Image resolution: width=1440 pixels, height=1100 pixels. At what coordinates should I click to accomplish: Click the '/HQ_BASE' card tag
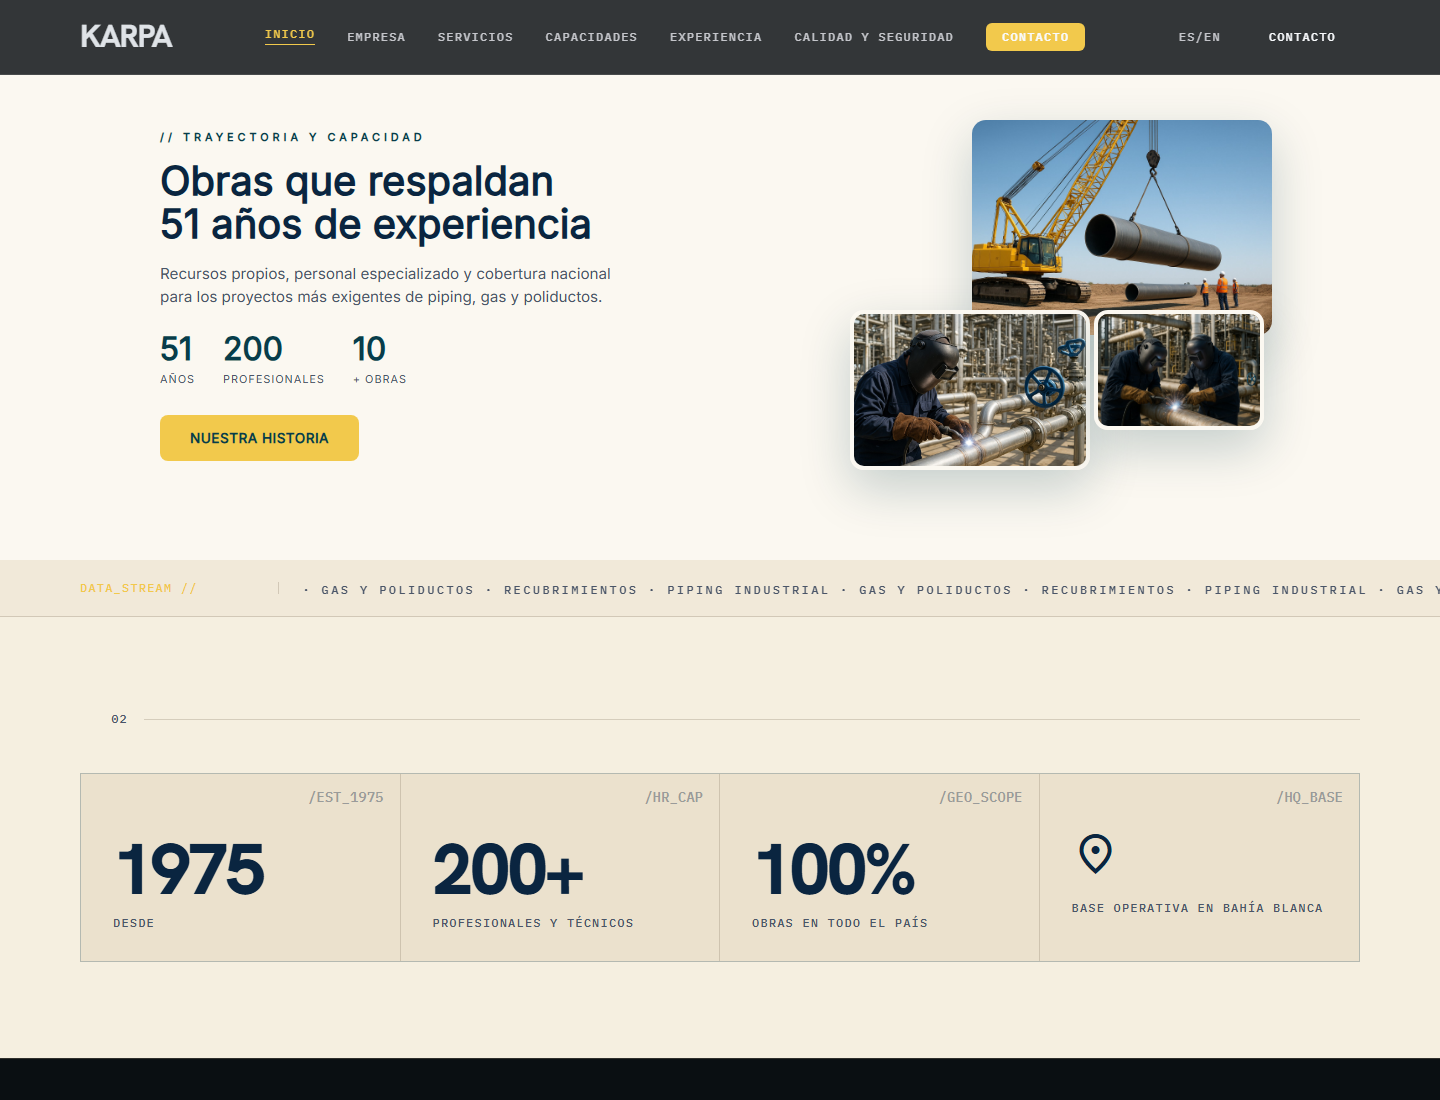1309,797
